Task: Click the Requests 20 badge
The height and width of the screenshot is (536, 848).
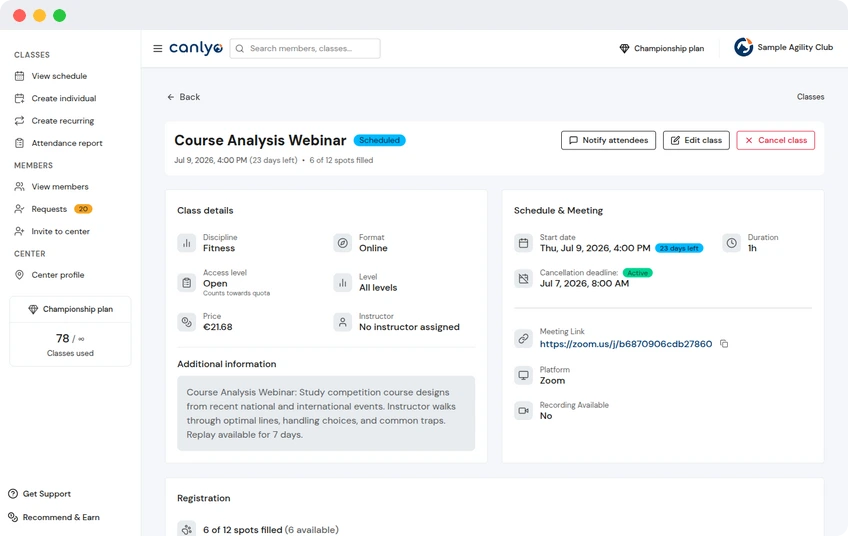Action: click(x=83, y=209)
